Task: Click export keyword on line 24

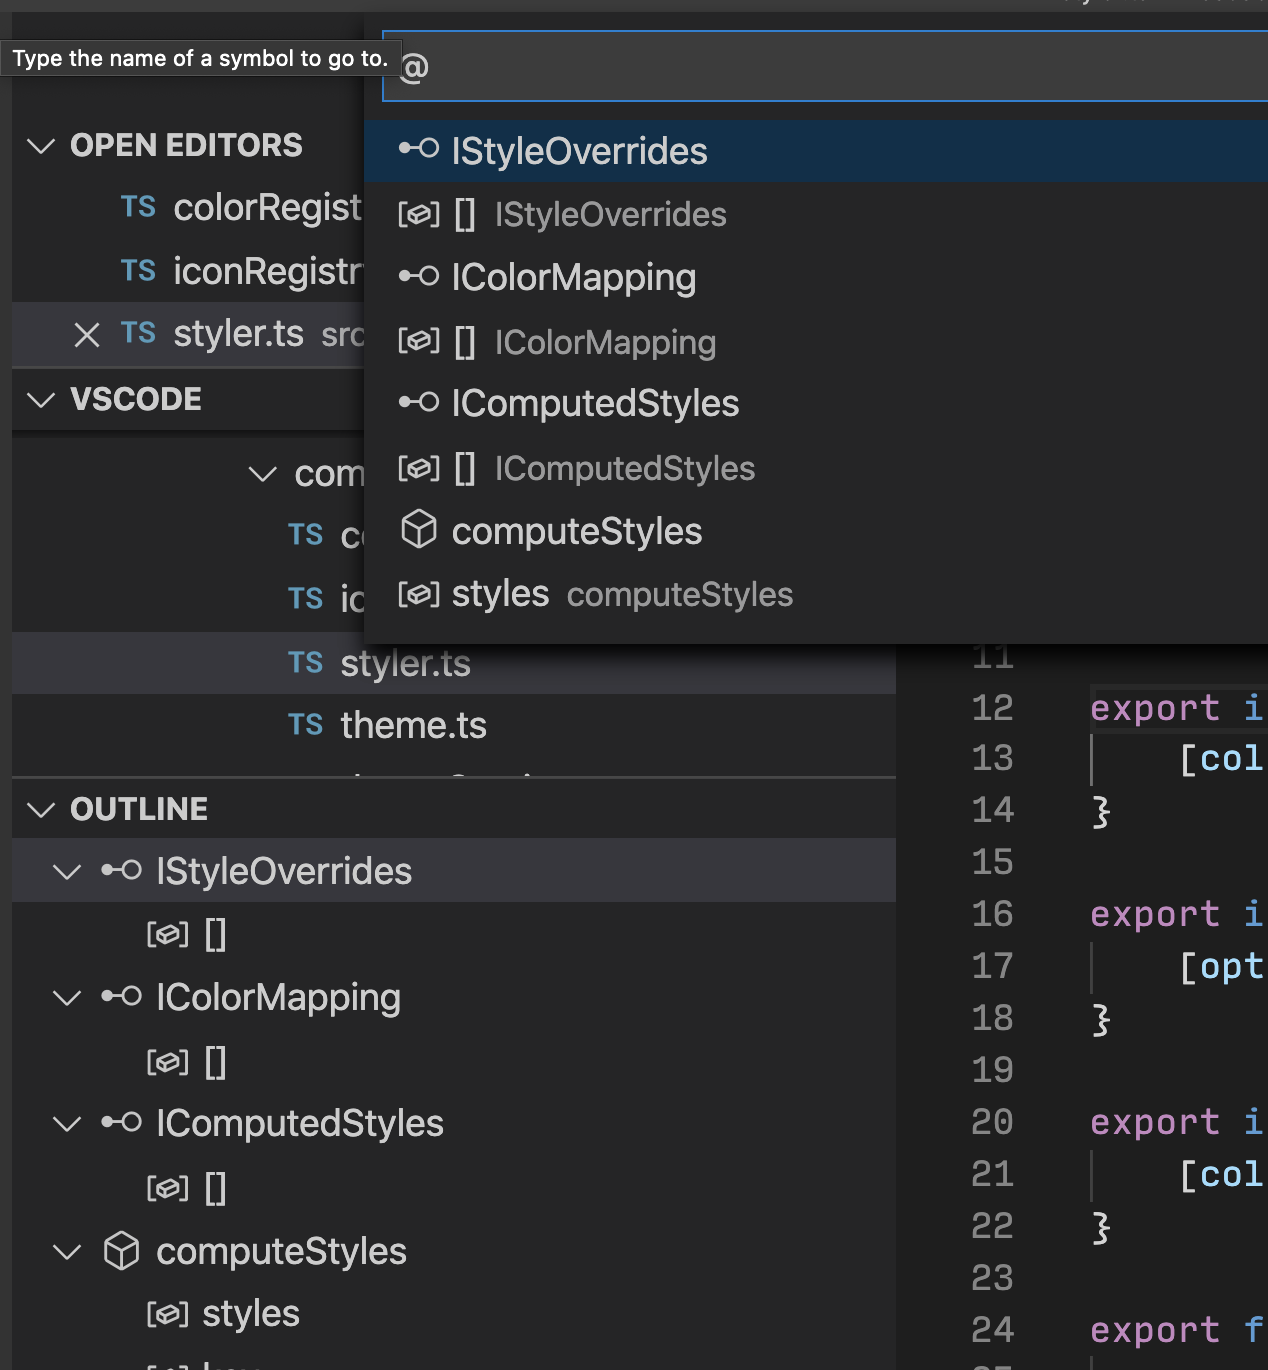Action: click(x=1155, y=1330)
